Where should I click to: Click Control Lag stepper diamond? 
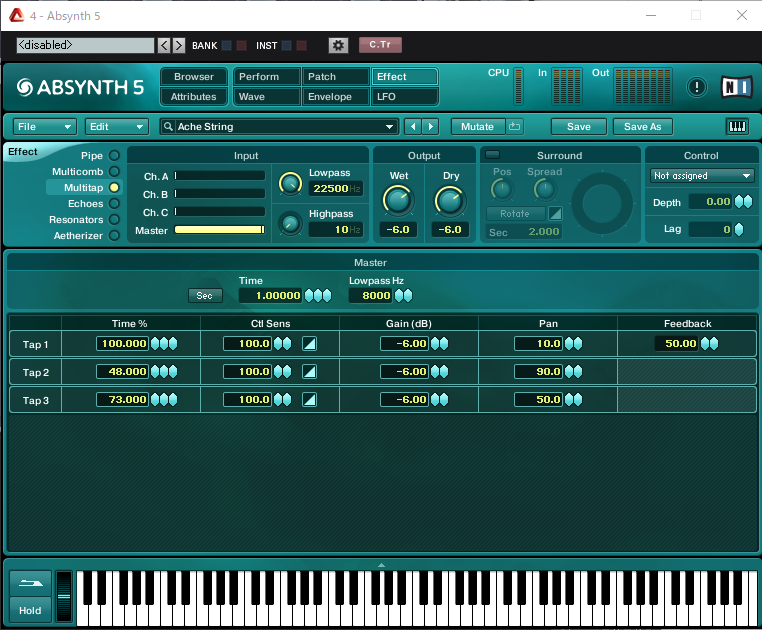click(739, 229)
